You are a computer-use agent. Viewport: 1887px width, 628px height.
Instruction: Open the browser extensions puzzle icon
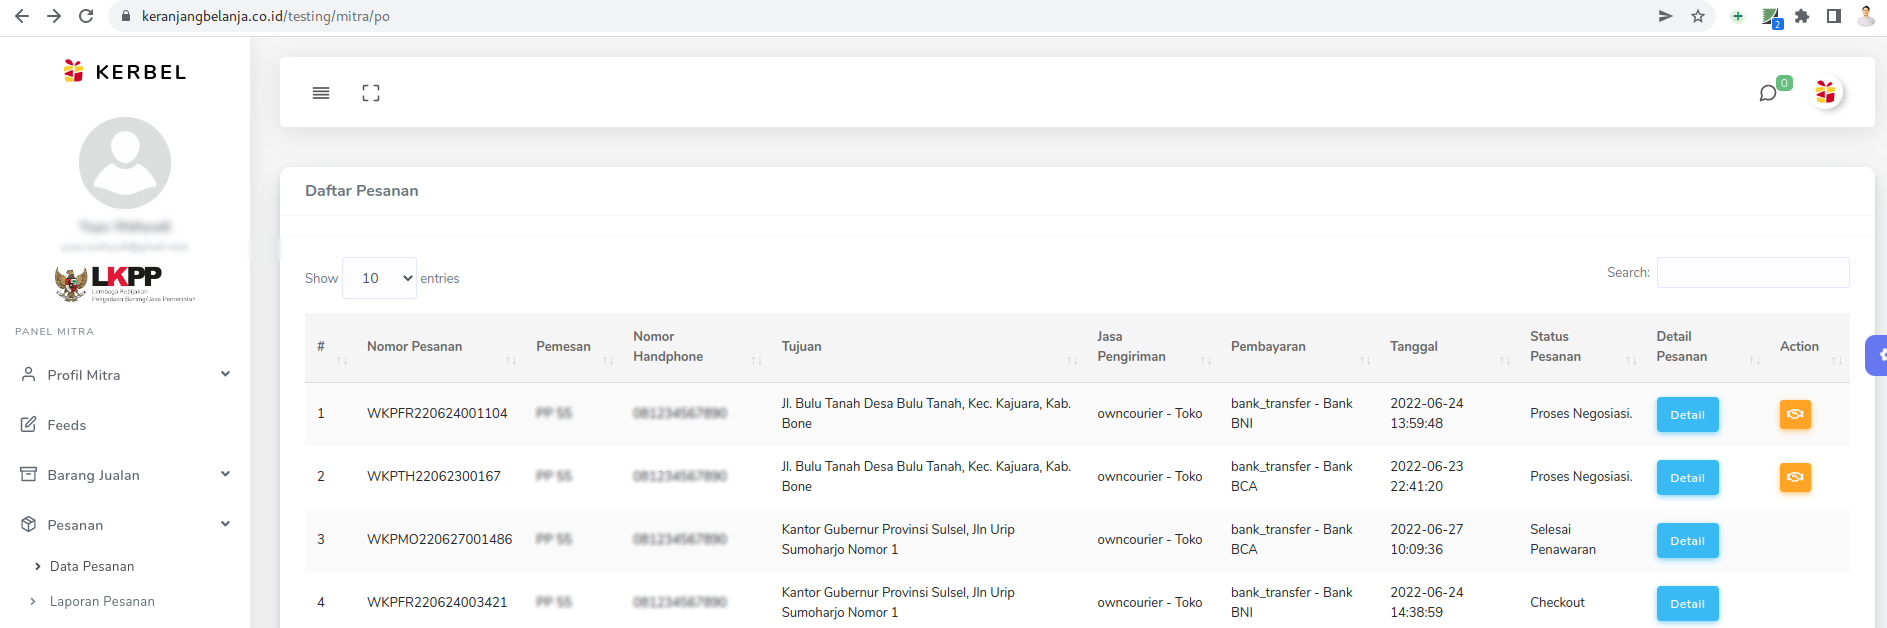[x=1802, y=16]
